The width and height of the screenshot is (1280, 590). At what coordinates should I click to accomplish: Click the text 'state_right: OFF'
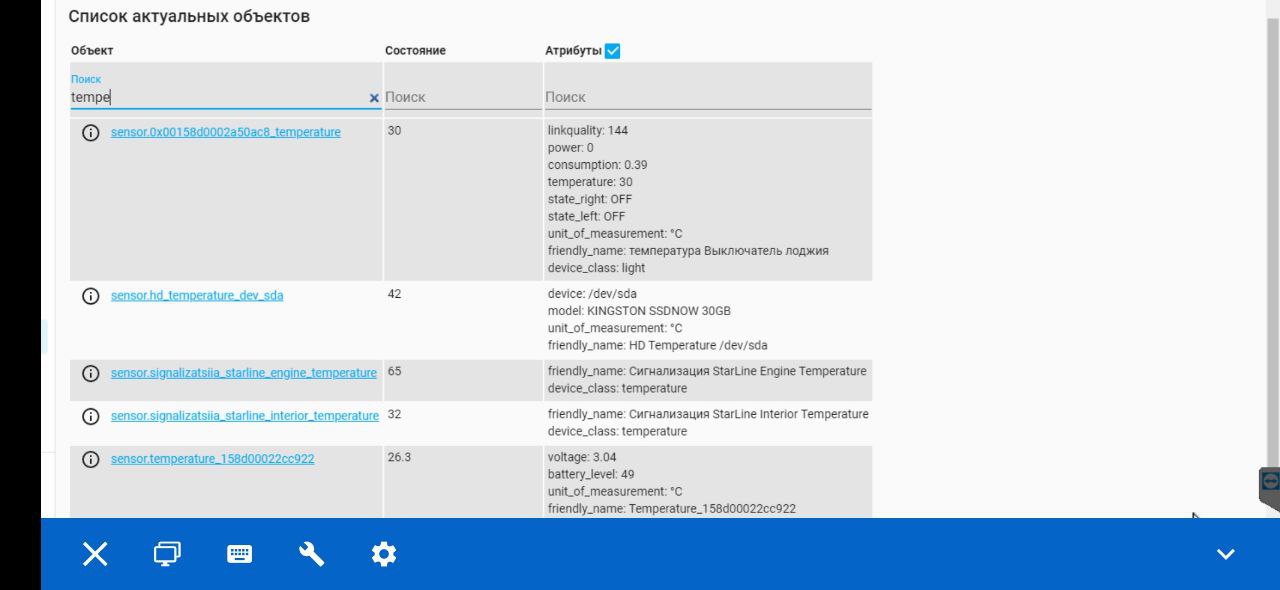pyautogui.click(x=590, y=199)
